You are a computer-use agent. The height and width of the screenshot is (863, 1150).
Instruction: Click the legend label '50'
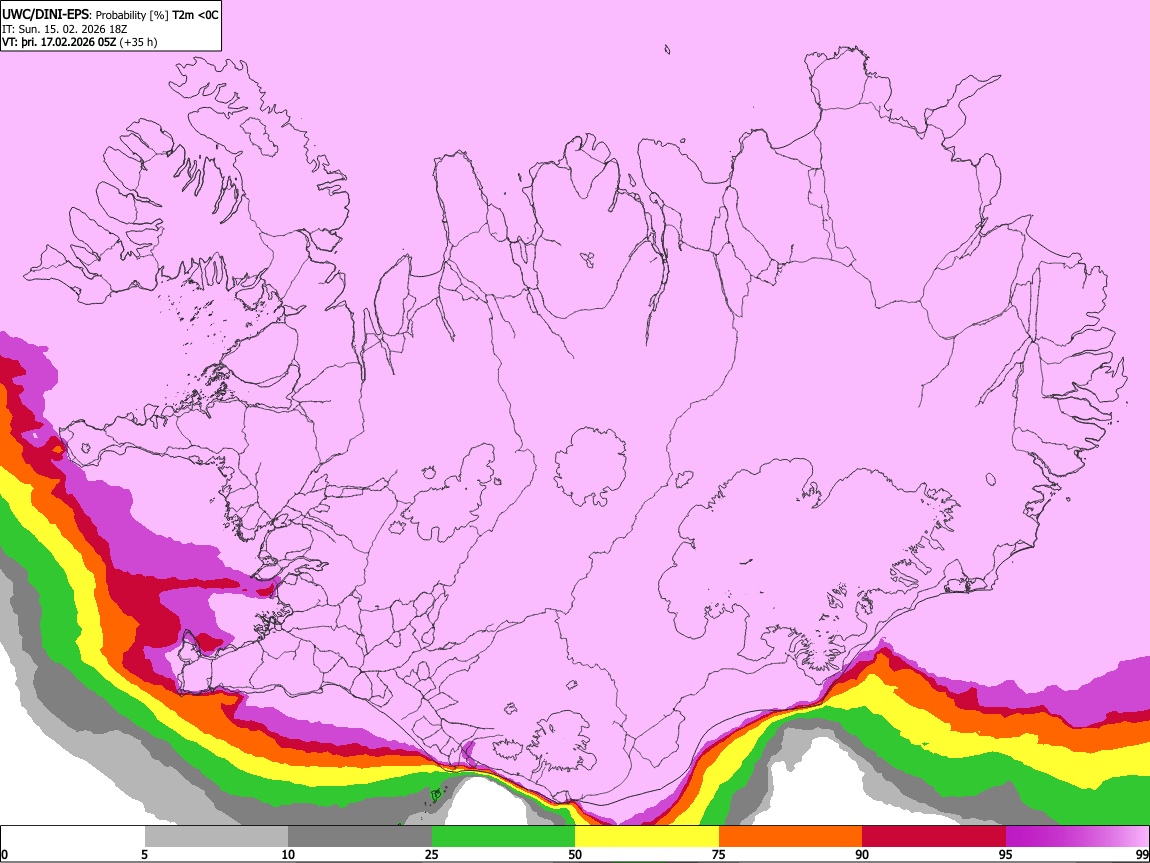coord(575,855)
